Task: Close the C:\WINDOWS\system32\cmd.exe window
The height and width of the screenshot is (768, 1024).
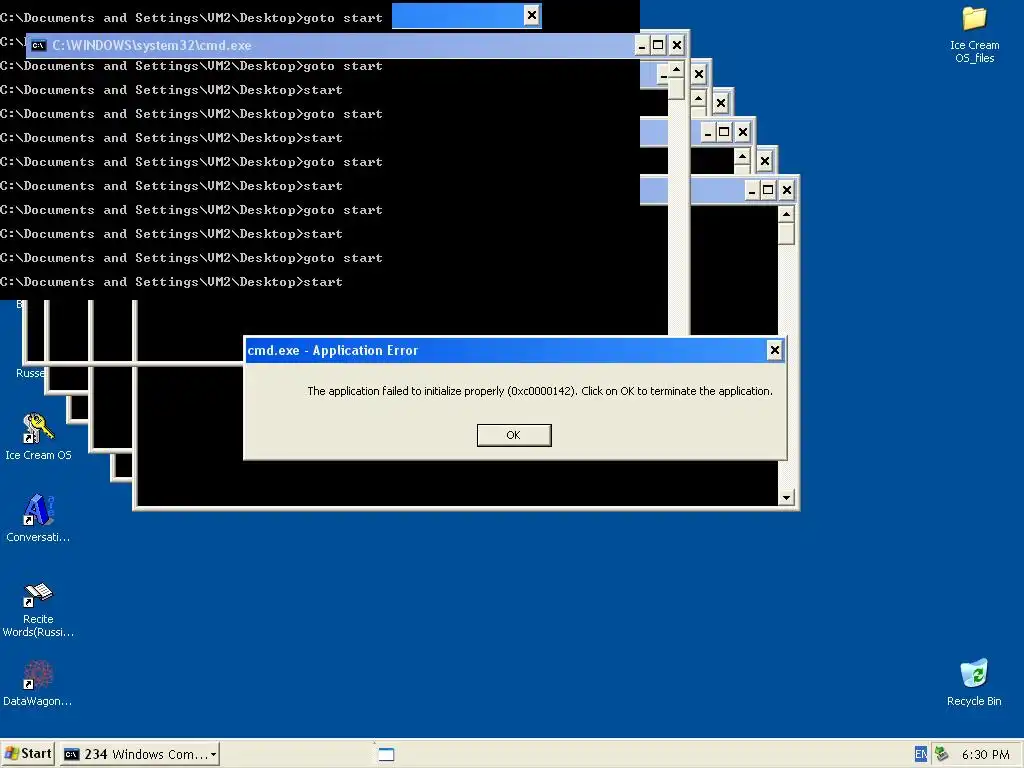Action: coord(677,45)
